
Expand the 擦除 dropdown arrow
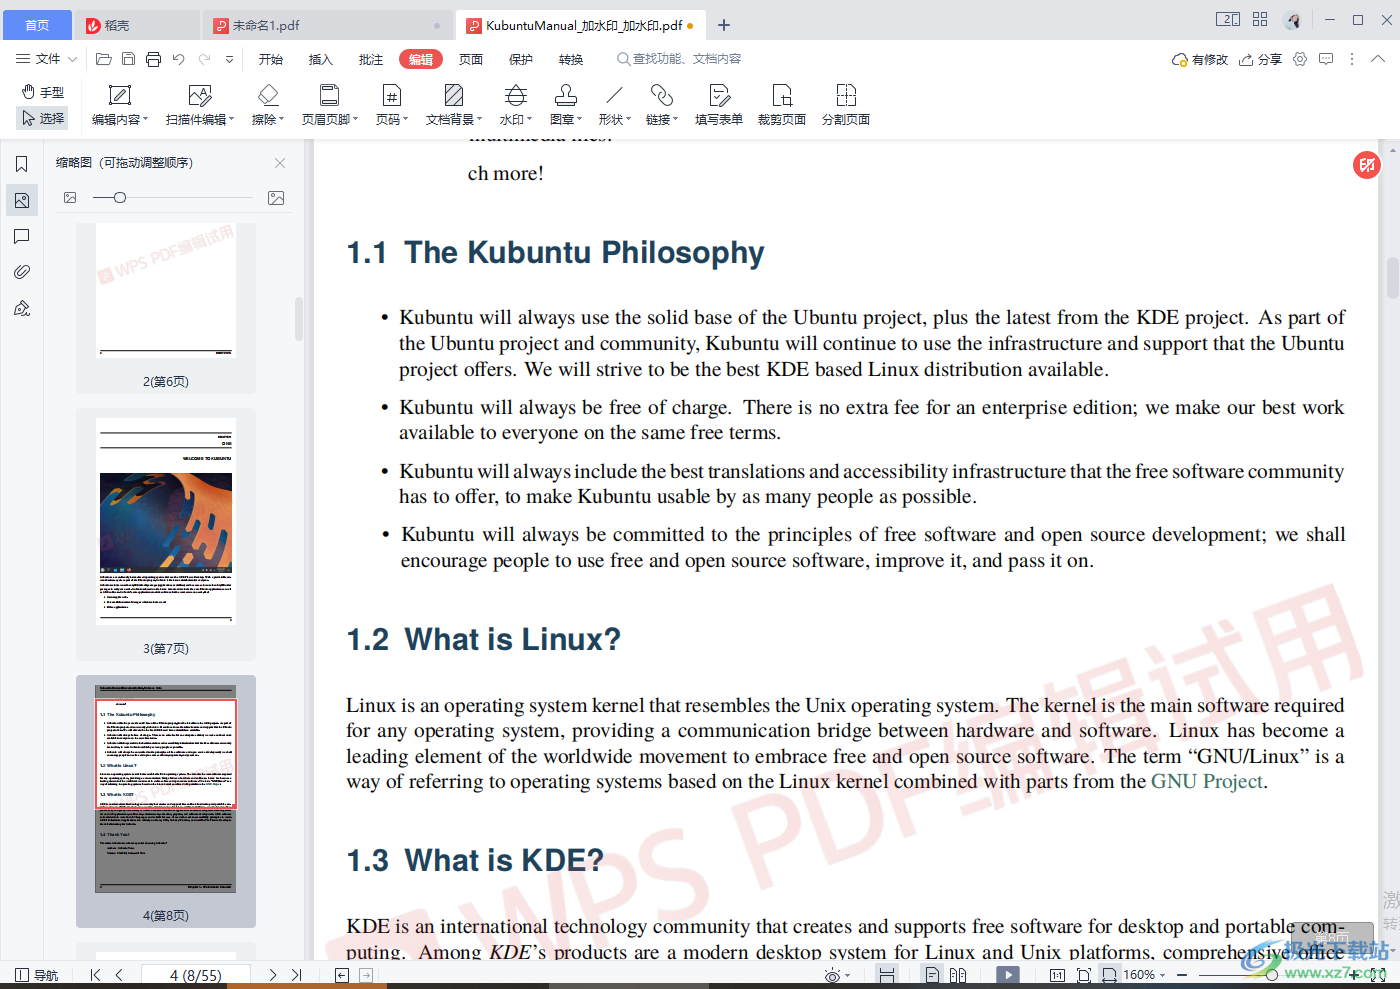point(282,120)
